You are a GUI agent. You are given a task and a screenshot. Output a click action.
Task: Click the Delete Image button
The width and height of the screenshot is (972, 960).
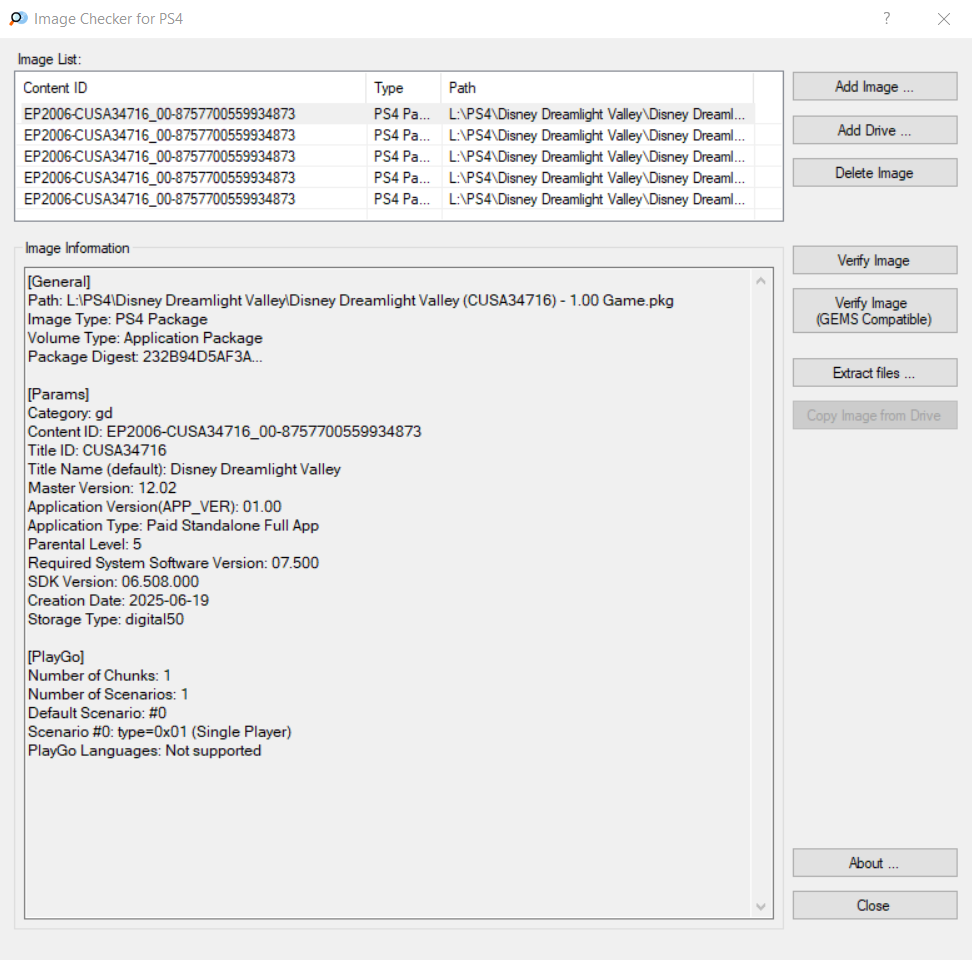(x=874, y=173)
